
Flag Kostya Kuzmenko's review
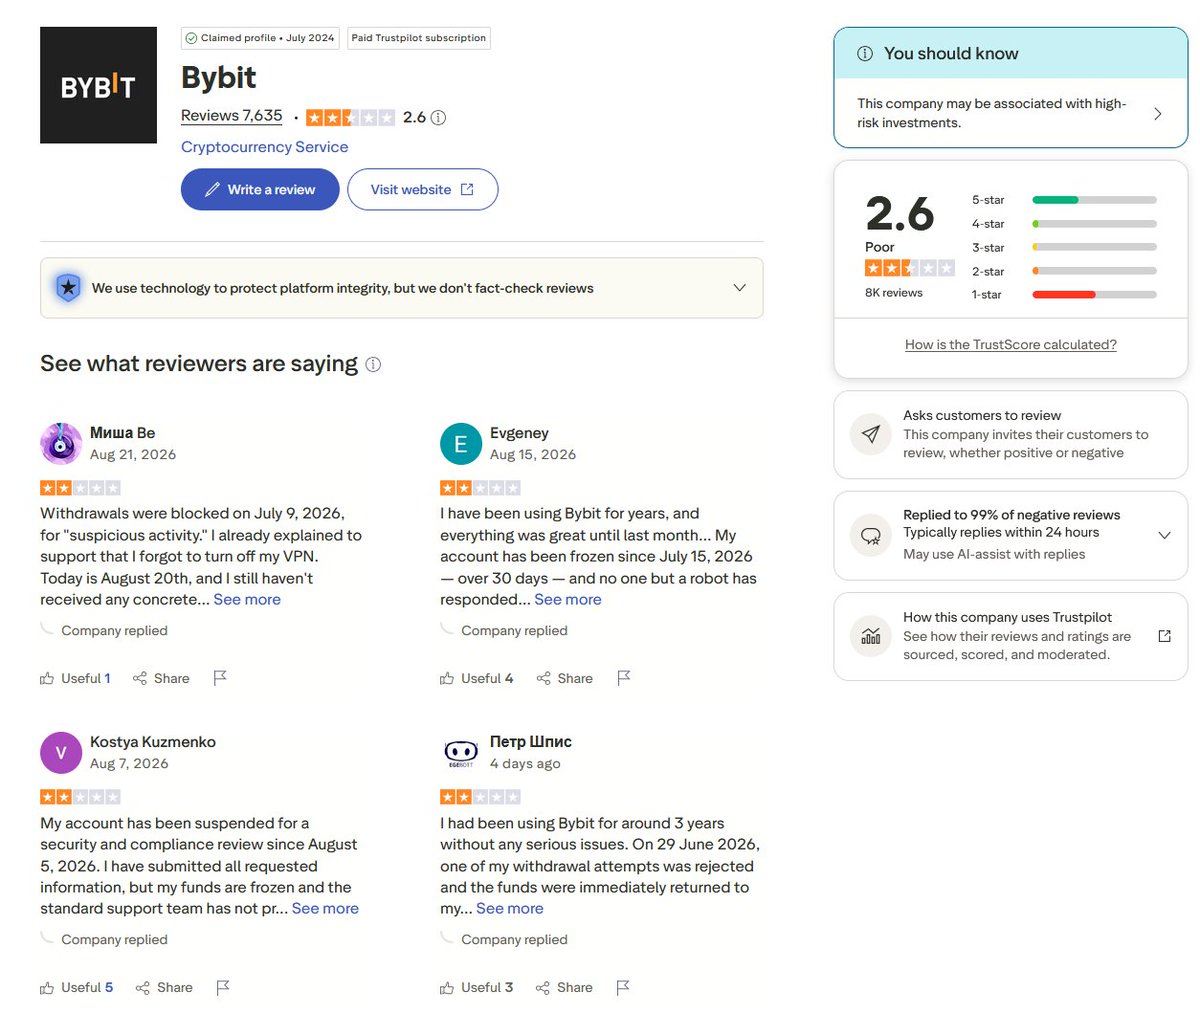click(x=223, y=987)
